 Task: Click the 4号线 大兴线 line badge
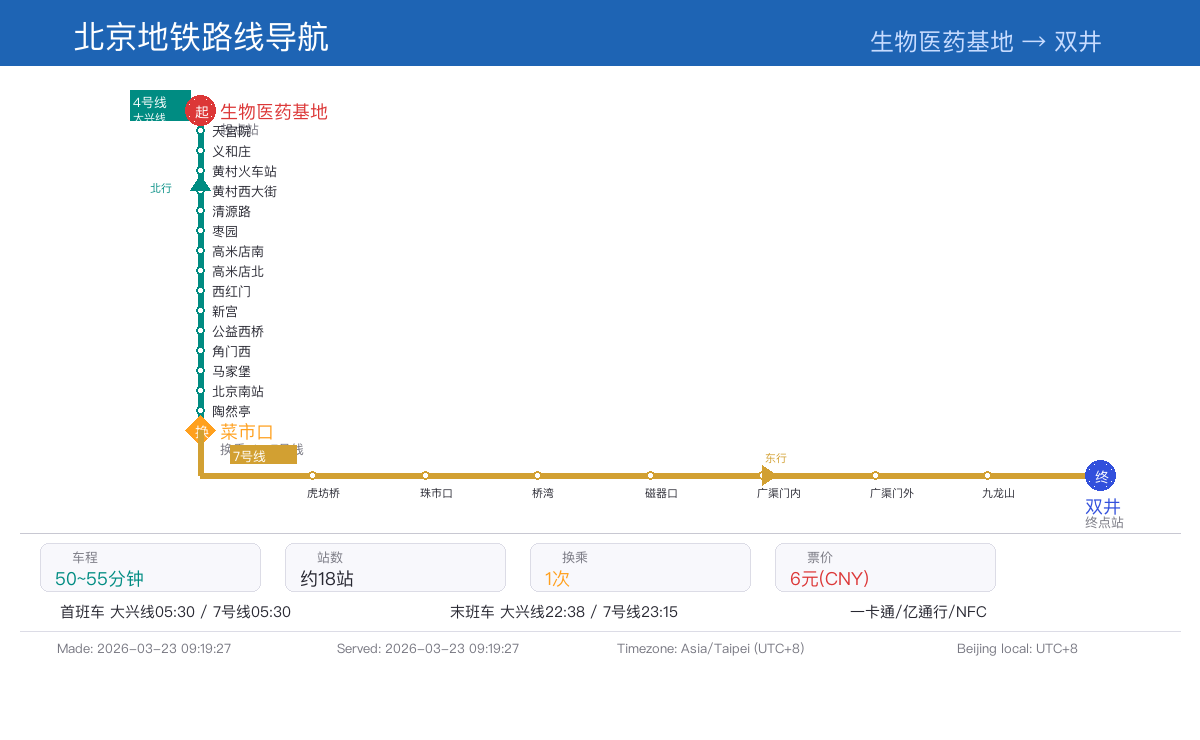click(160, 106)
